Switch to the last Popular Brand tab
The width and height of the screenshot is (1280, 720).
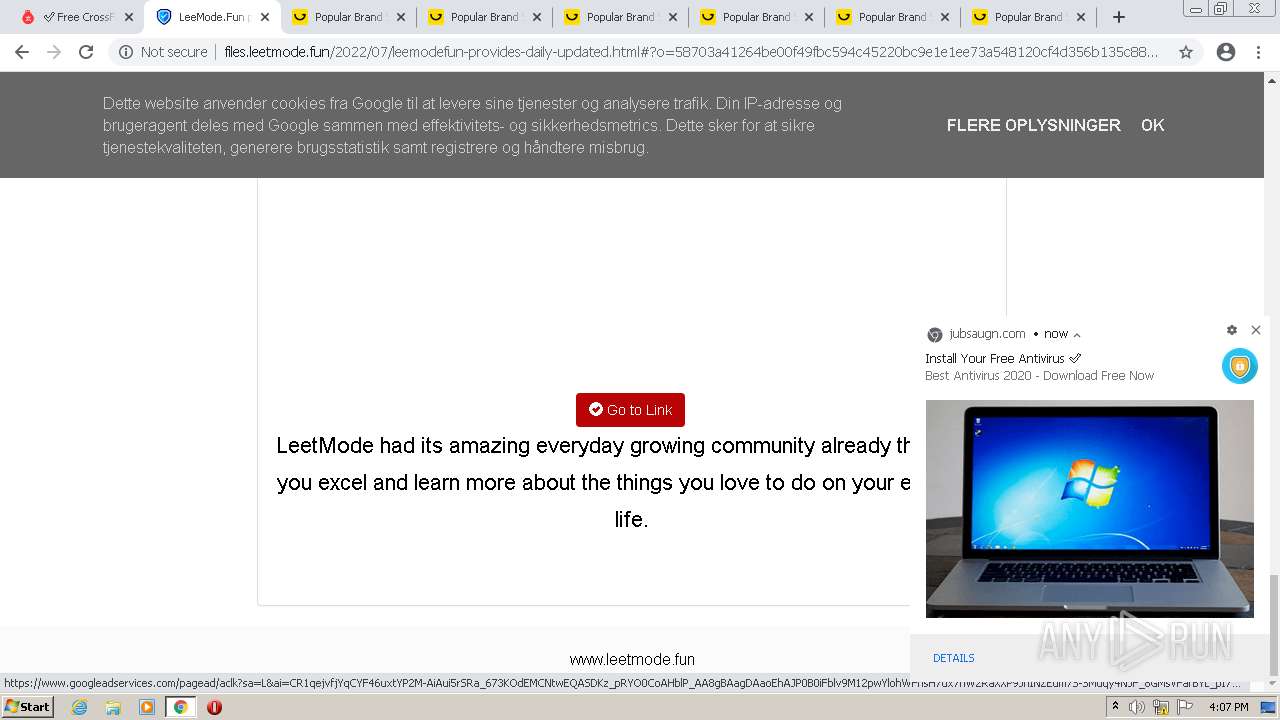(1029, 17)
